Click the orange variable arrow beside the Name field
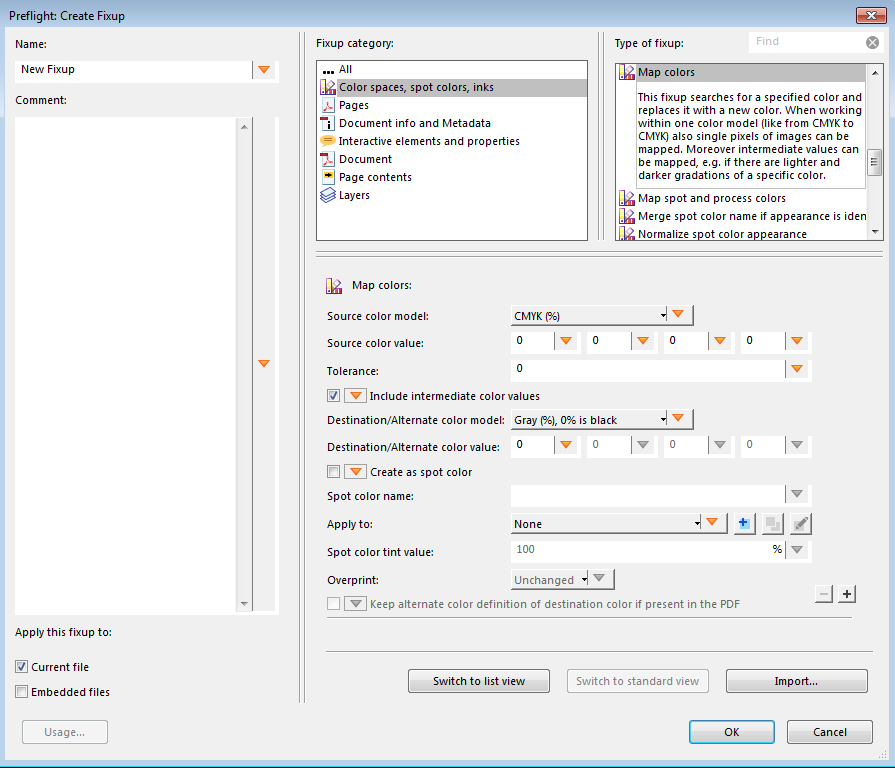The width and height of the screenshot is (895, 768). click(x=264, y=70)
